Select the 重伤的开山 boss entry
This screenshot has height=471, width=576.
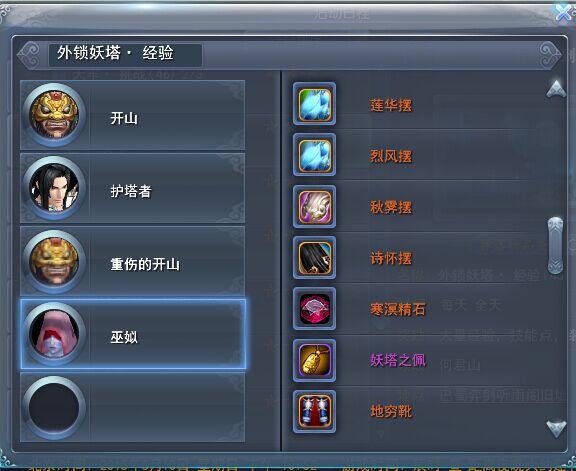(133, 261)
